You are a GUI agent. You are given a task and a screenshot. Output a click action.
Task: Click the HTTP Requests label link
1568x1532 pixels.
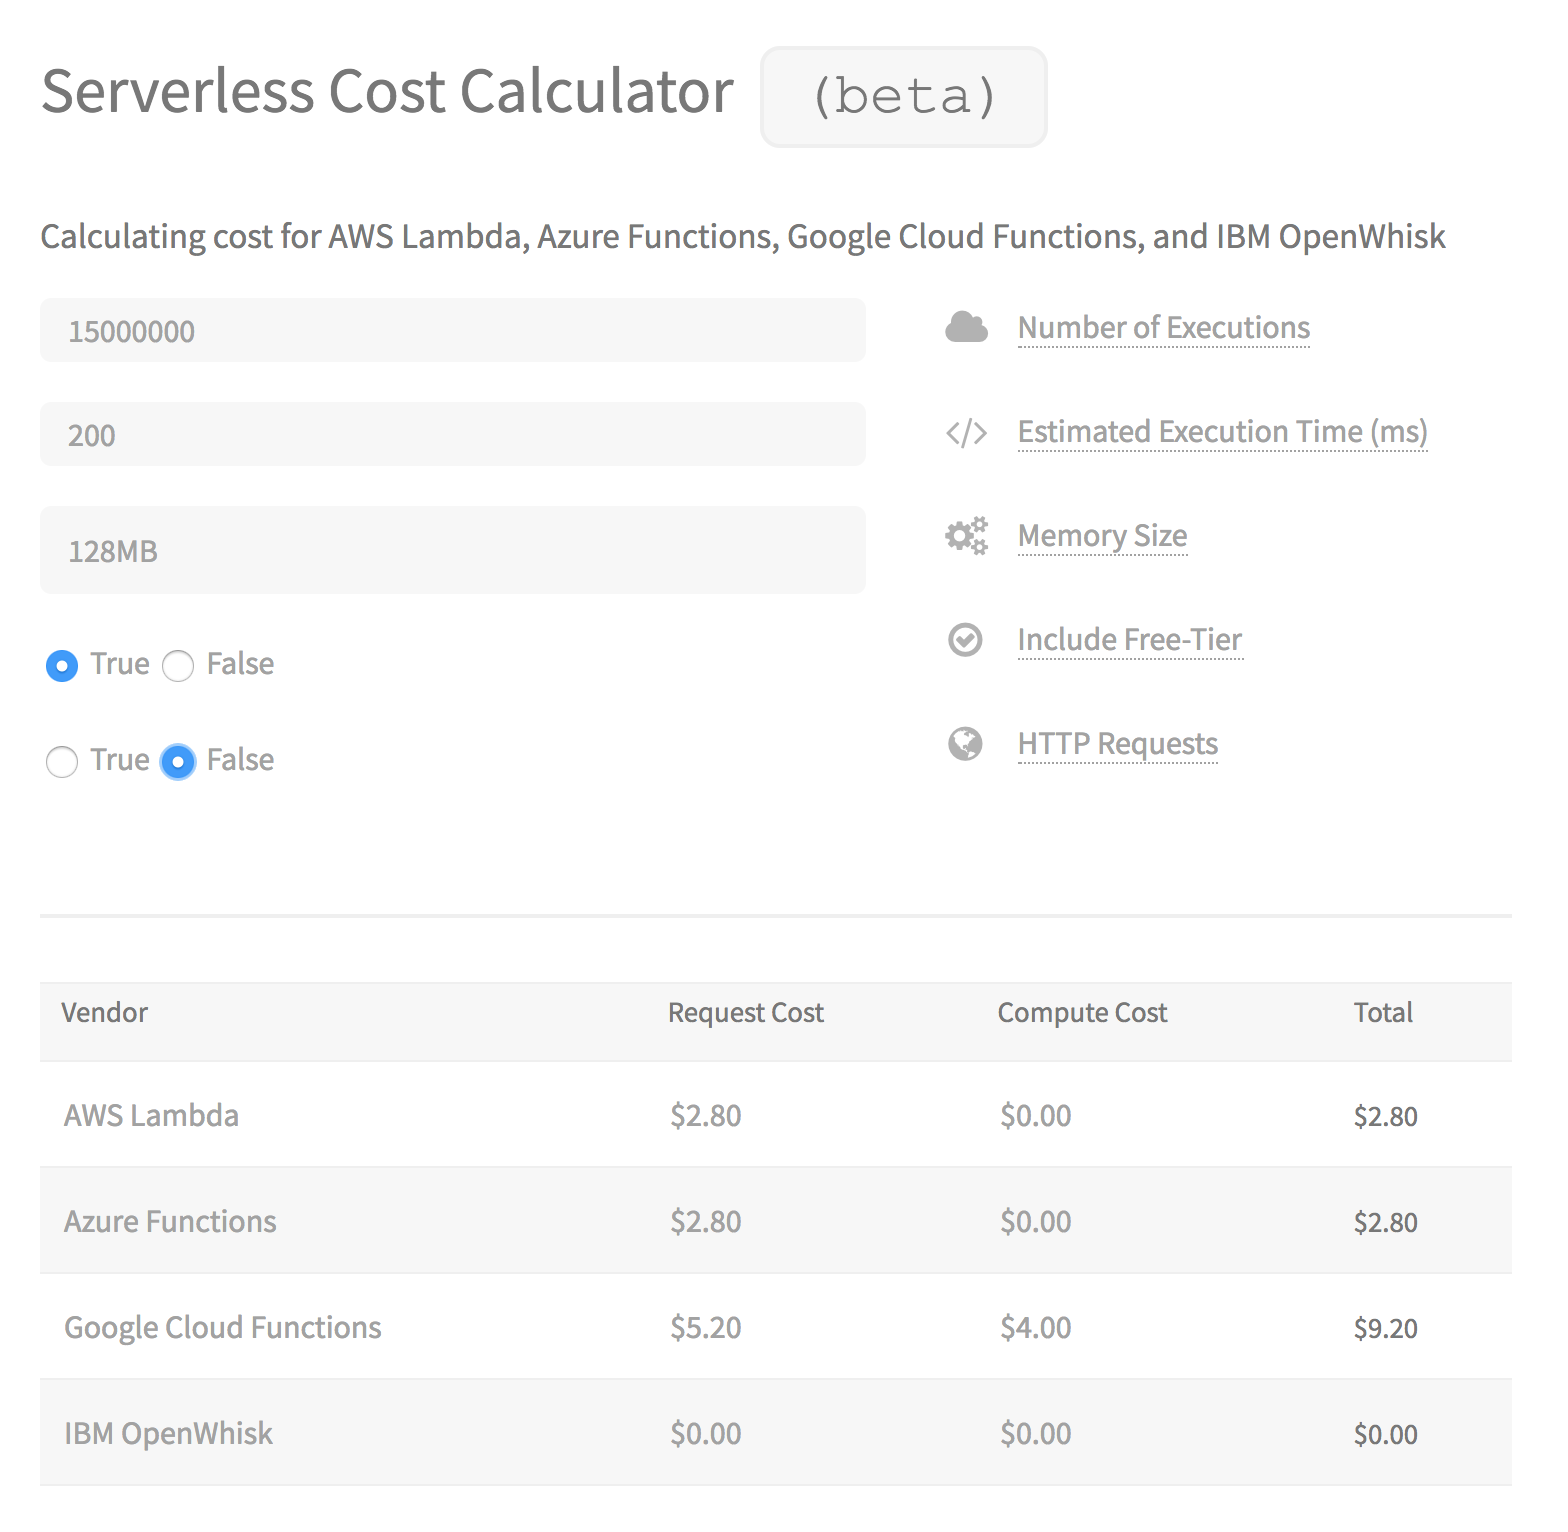[x=1117, y=744]
